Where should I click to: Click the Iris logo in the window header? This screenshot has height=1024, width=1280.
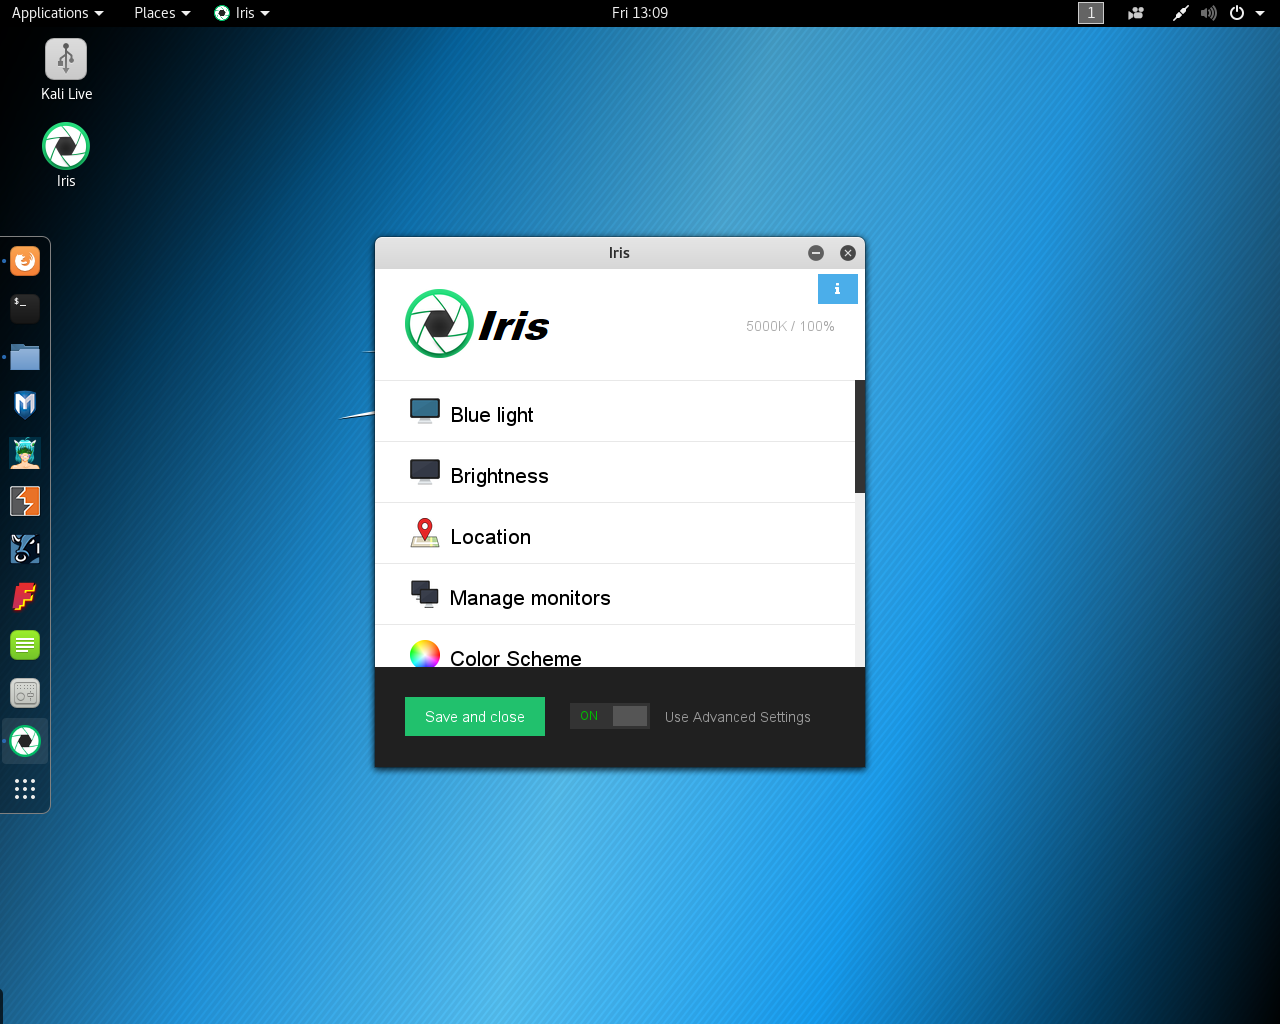click(x=478, y=324)
